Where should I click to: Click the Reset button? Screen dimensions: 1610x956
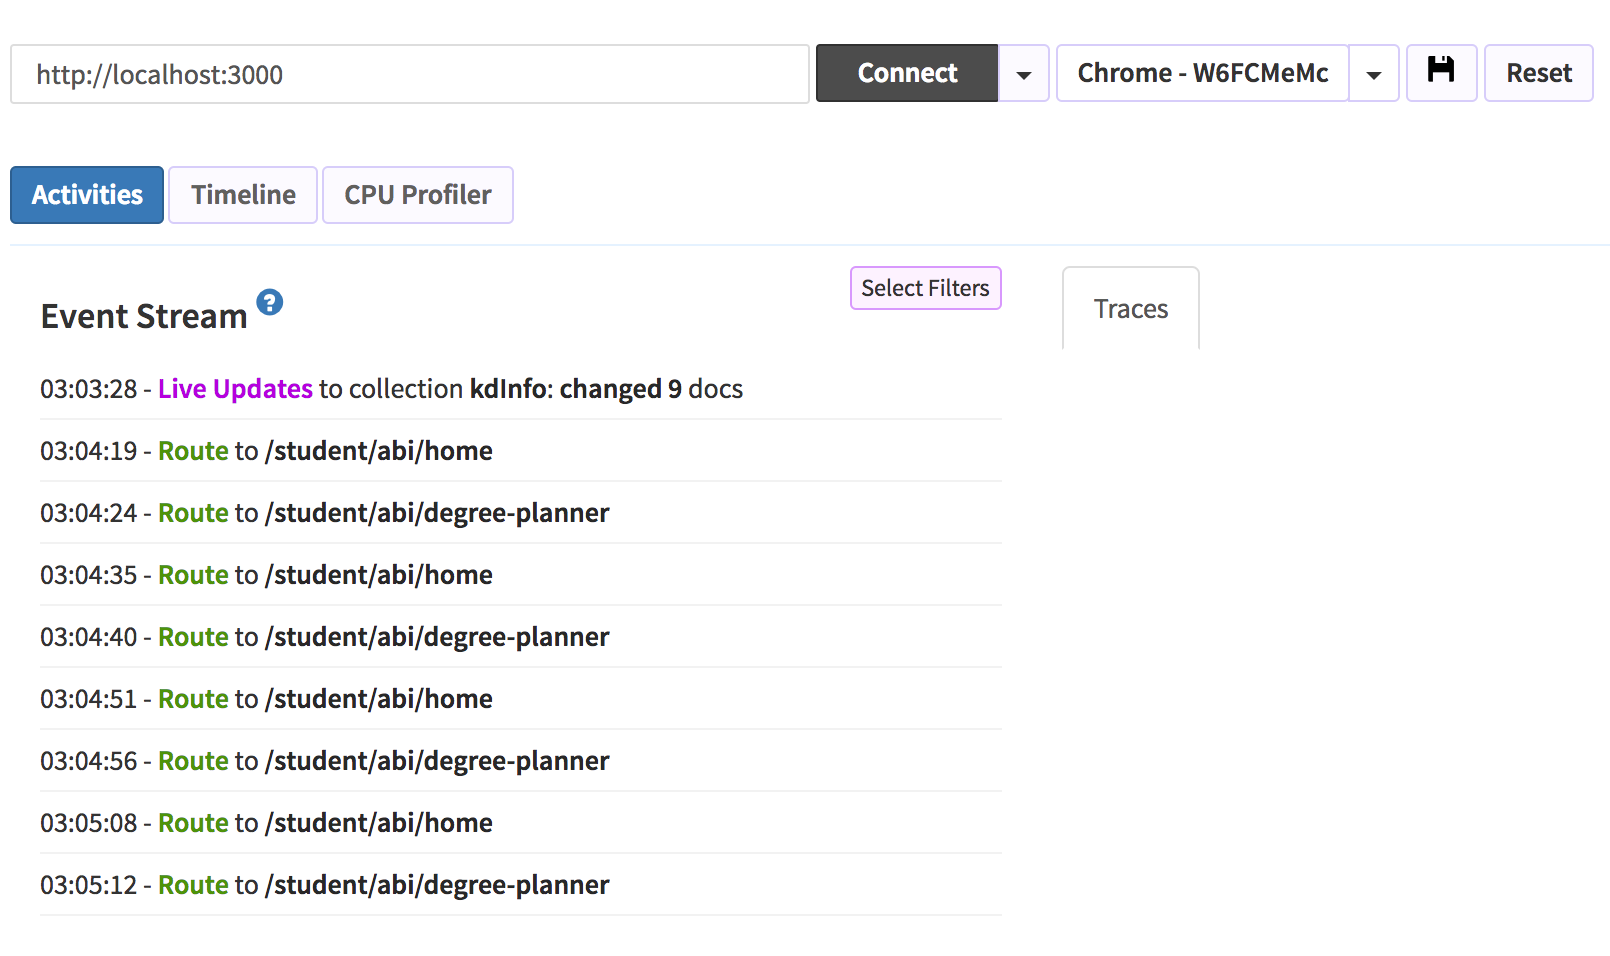coord(1538,73)
